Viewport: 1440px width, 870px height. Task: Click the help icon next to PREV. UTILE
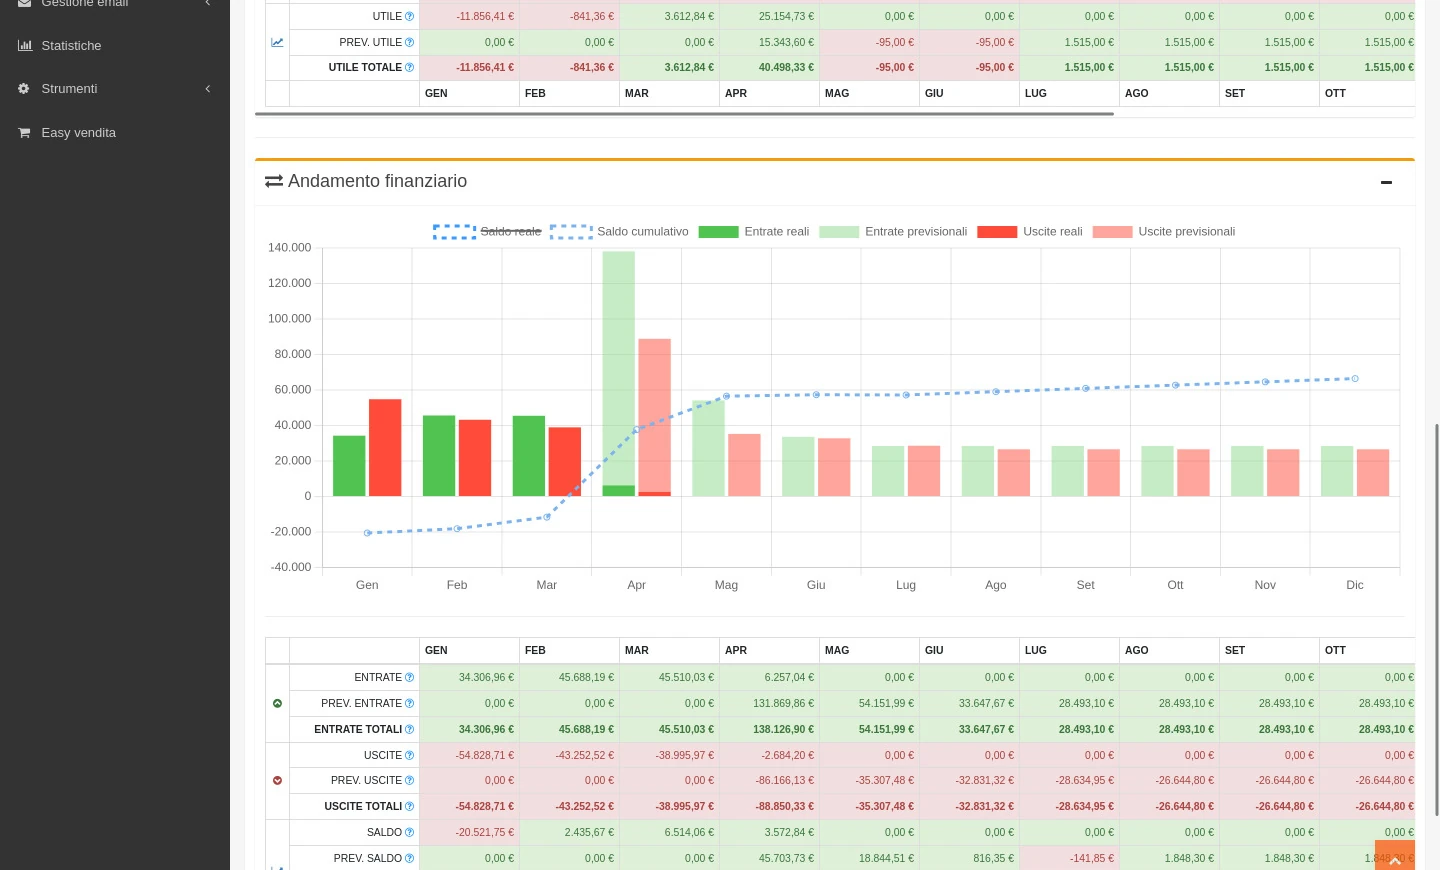point(409,42)
